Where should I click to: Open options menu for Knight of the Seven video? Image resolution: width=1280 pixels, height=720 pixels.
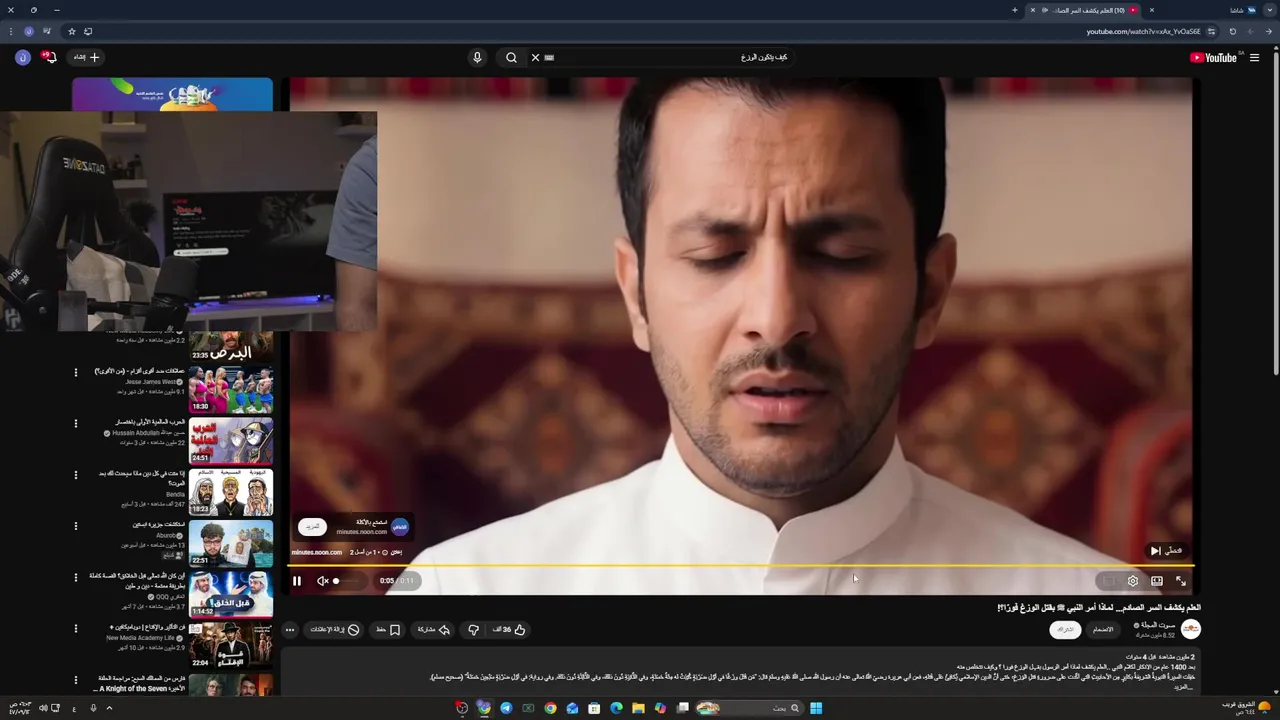click(75, 679)
